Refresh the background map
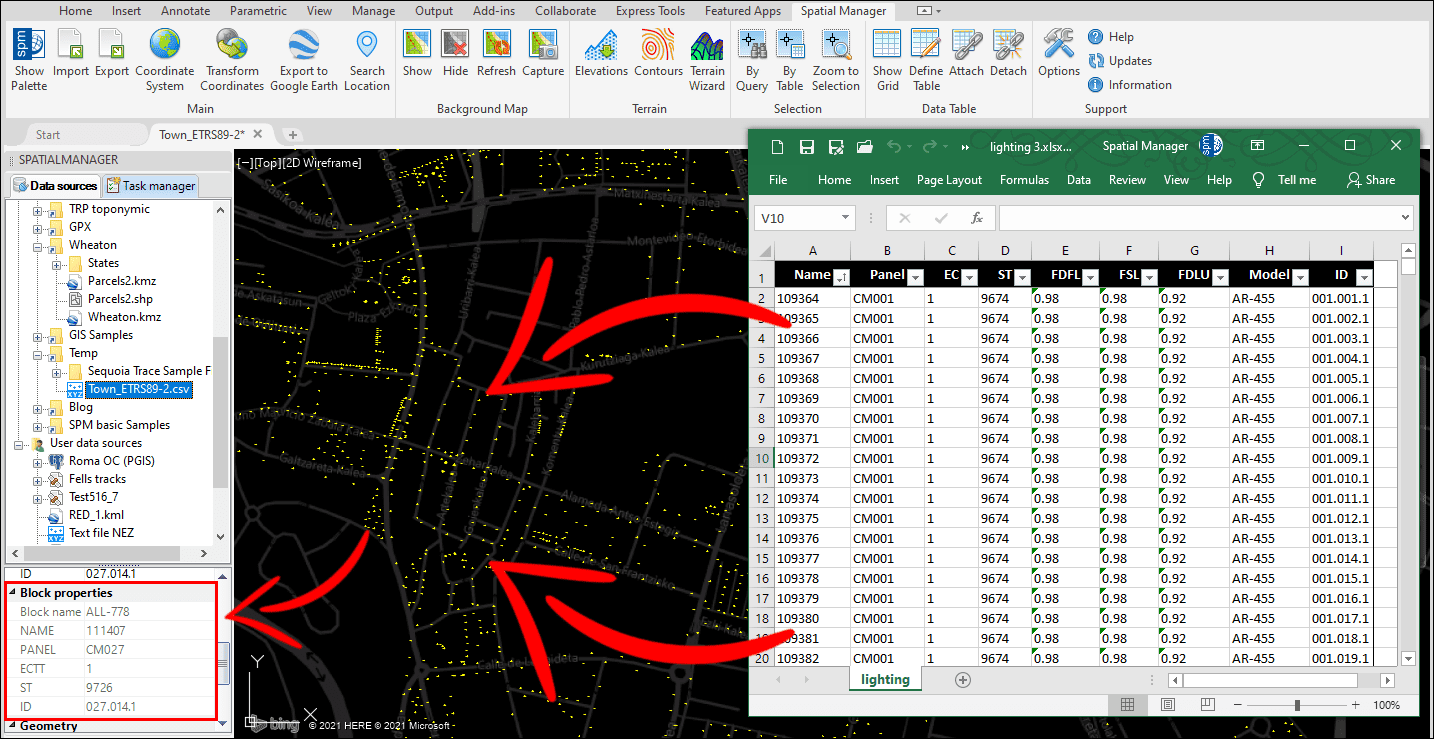The height and width of the screenshot is (739, 1434). point(496,53)
